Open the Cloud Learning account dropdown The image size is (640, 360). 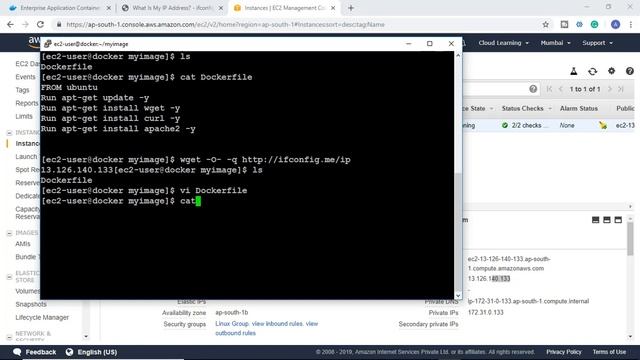point(503,43)
